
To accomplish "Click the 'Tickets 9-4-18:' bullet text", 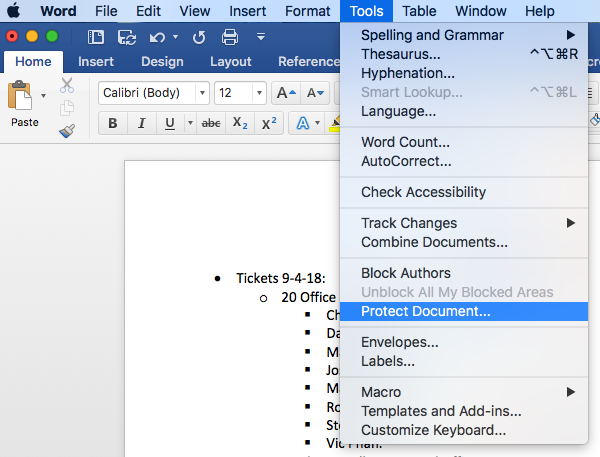I will point(280,278).
